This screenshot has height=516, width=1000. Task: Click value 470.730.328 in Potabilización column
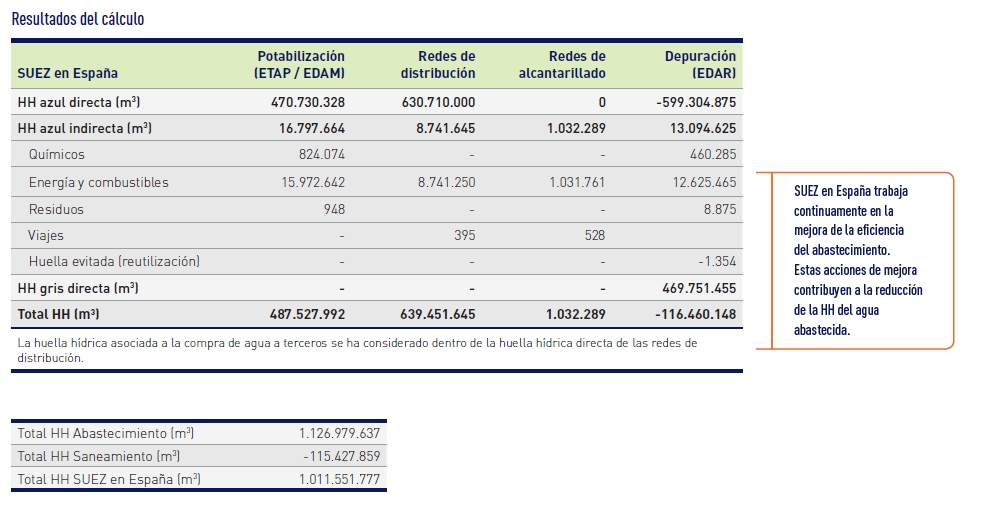308,102
